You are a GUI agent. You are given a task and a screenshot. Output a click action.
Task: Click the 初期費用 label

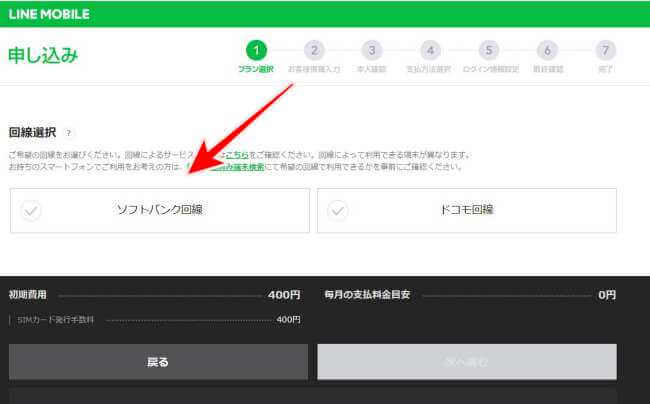point(28,295)
